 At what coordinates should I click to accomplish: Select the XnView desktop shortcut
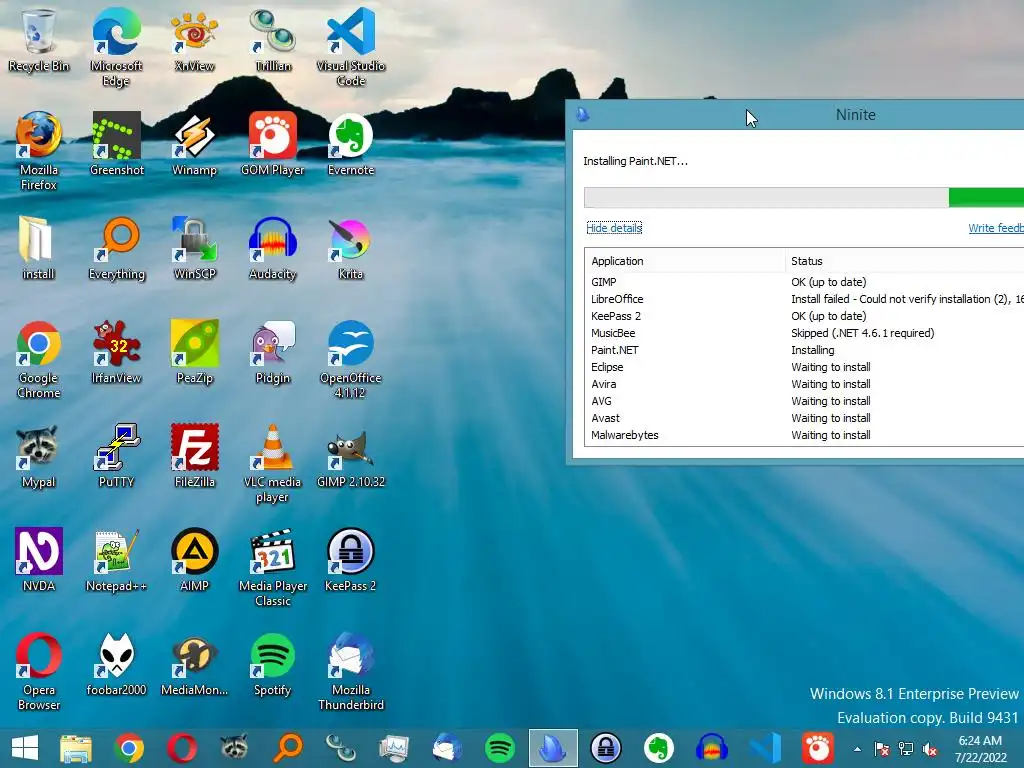194,40
